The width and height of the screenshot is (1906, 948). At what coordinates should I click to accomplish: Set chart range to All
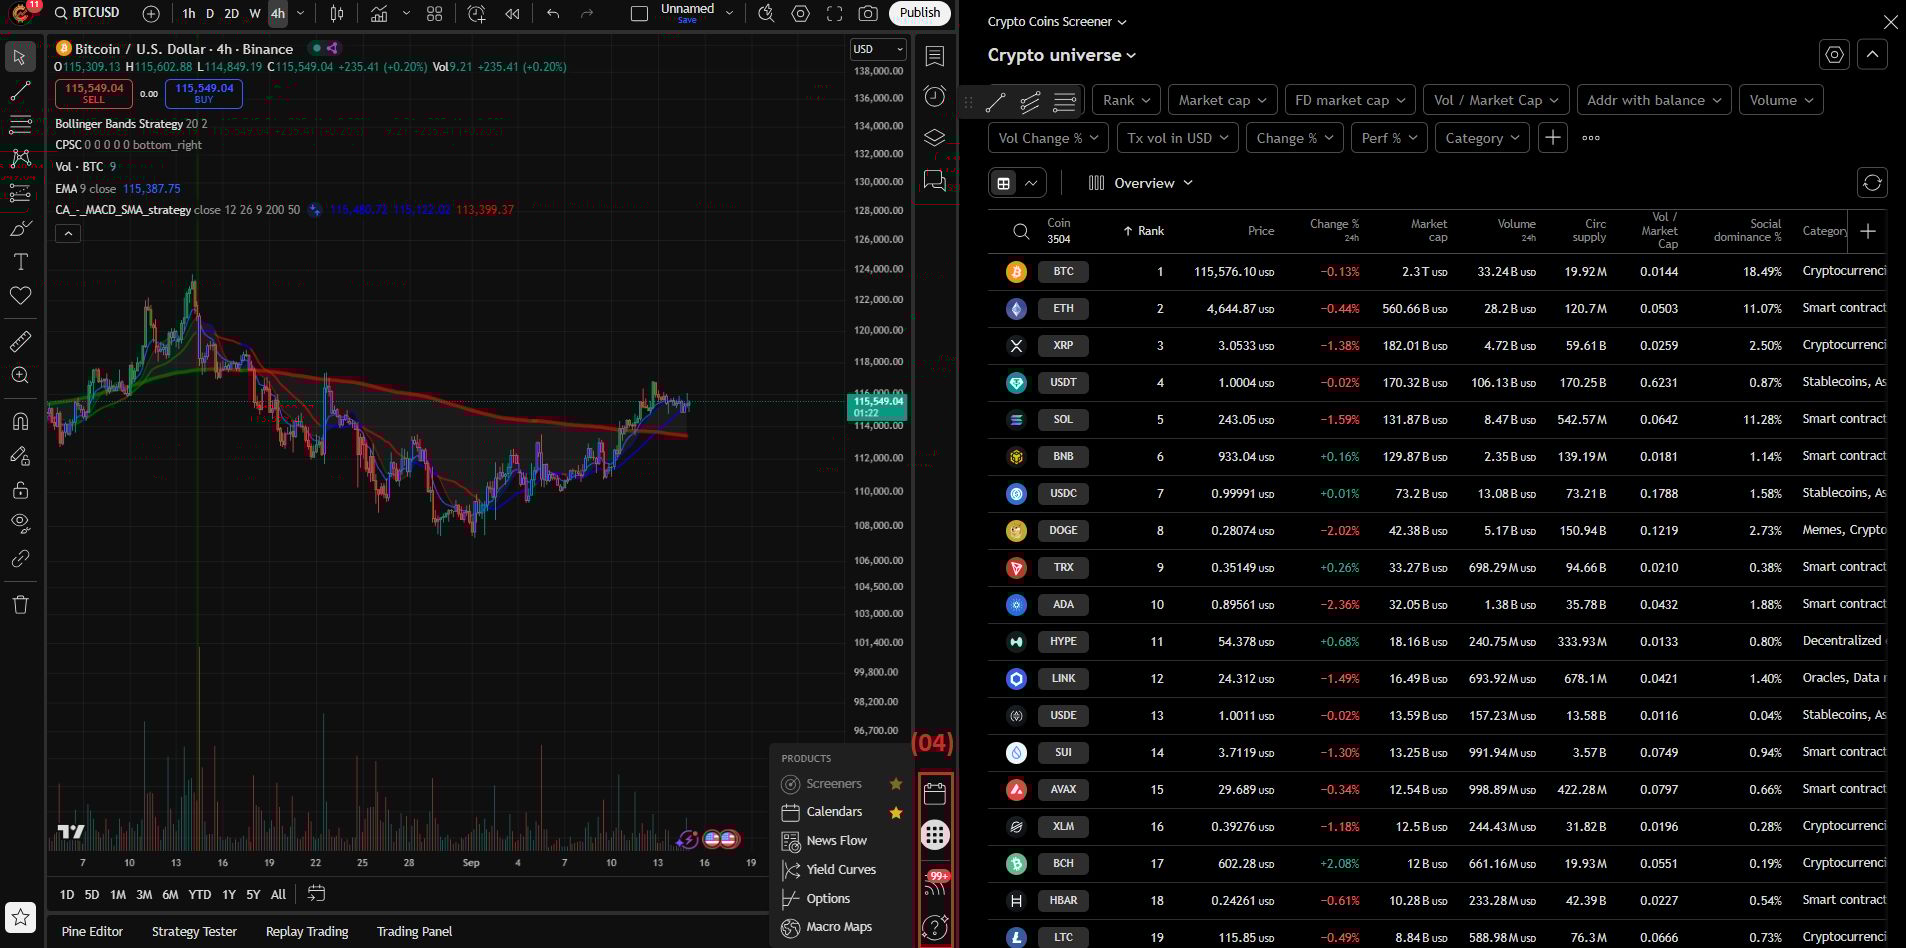tap(278, 895)
